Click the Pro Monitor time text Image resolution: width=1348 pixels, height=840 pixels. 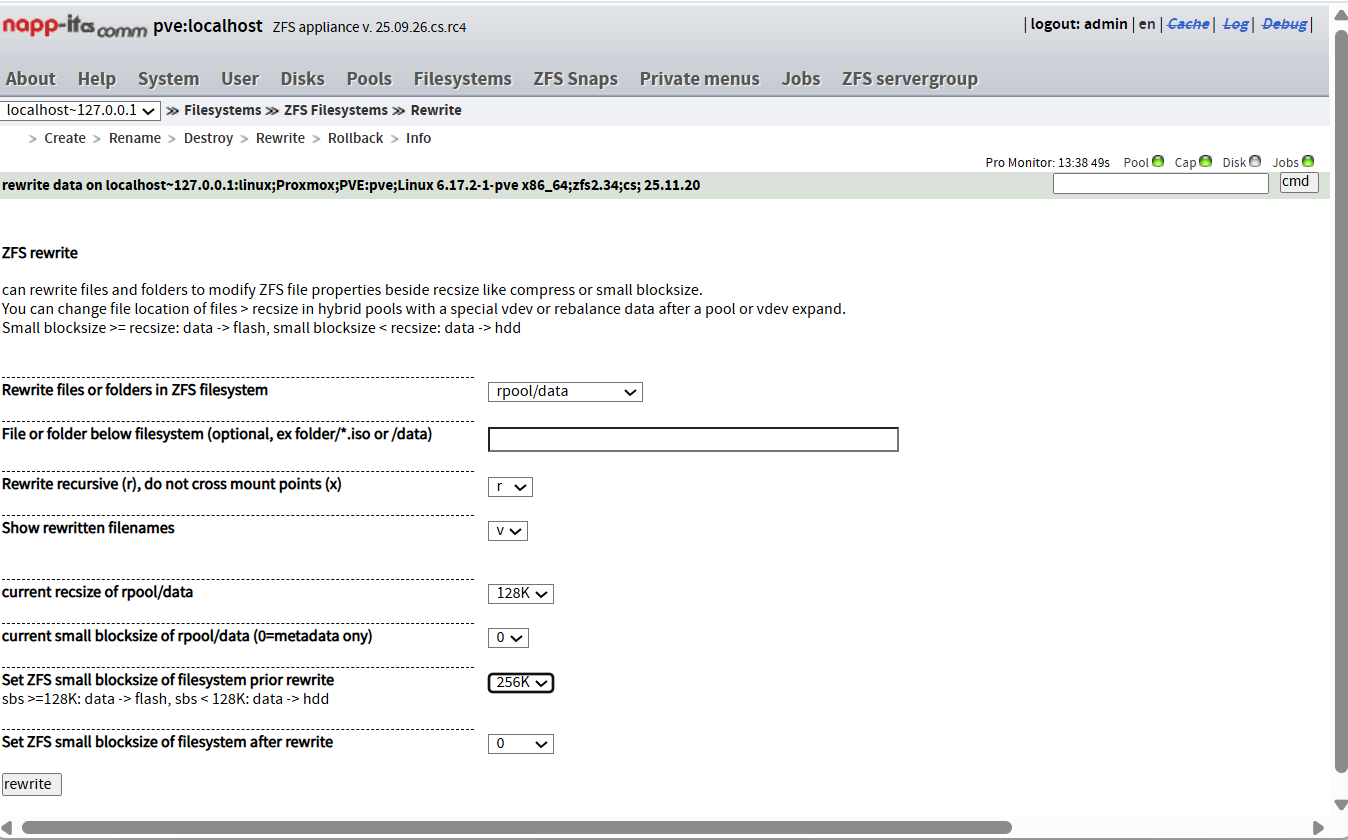tap(1047, 162)
